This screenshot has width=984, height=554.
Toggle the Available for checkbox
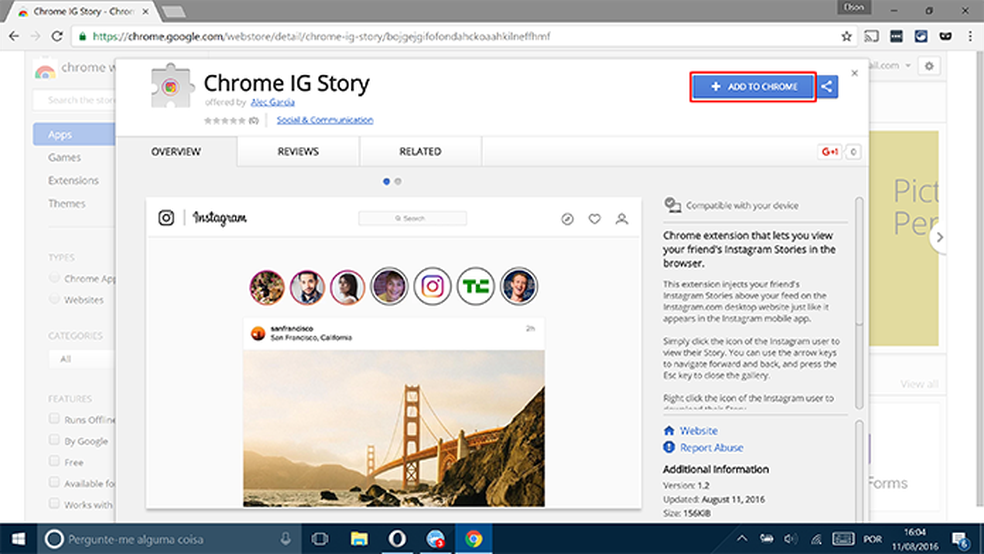[x=55, y=482]
